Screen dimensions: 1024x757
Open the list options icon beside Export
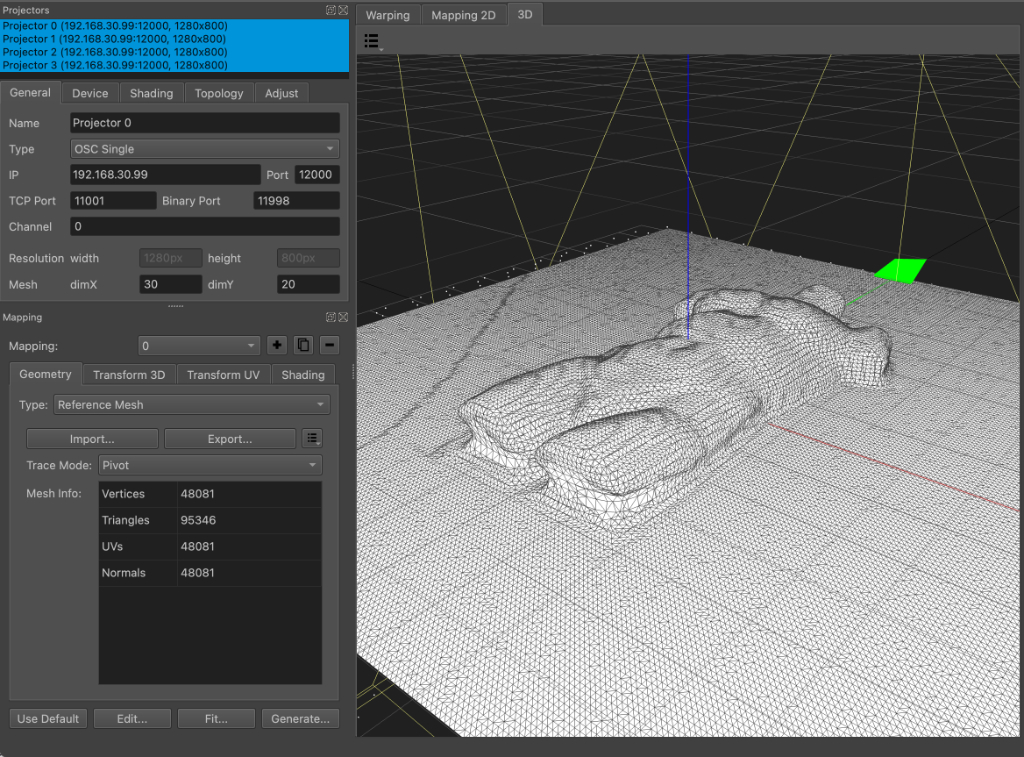pyautogui.click(x=312, y=439)
